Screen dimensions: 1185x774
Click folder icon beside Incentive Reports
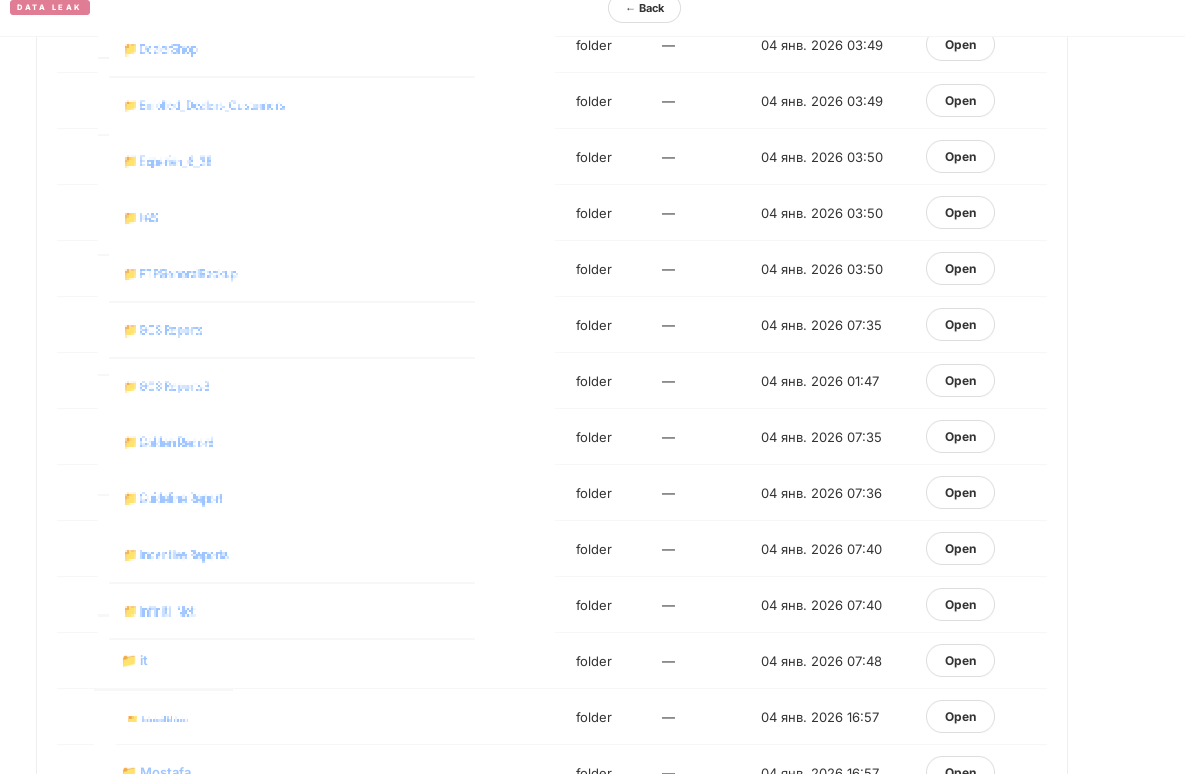coord(130,555)
